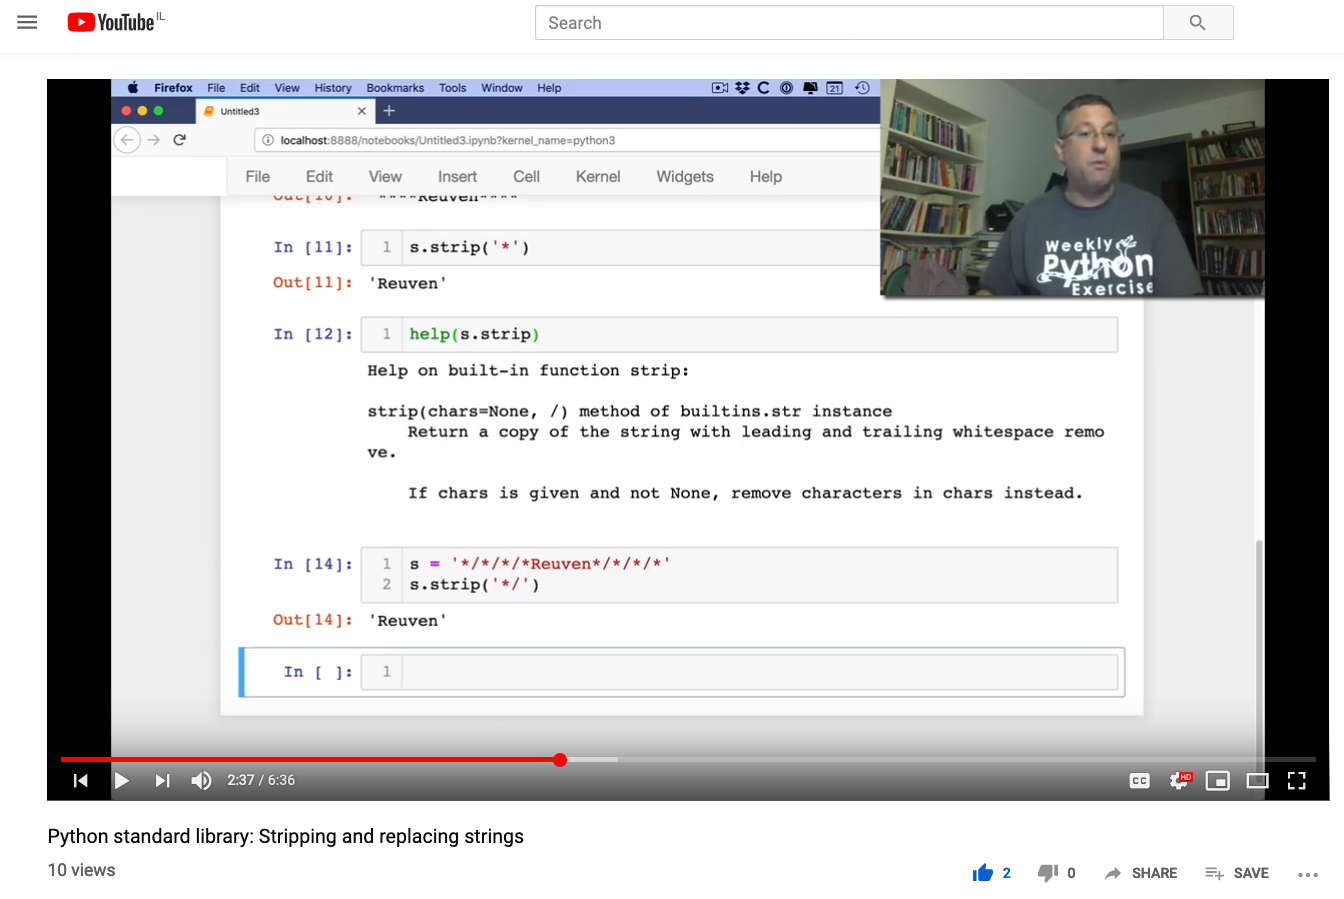
Task: Click SHARE below the video
Action: click(x=1141, y=873)
